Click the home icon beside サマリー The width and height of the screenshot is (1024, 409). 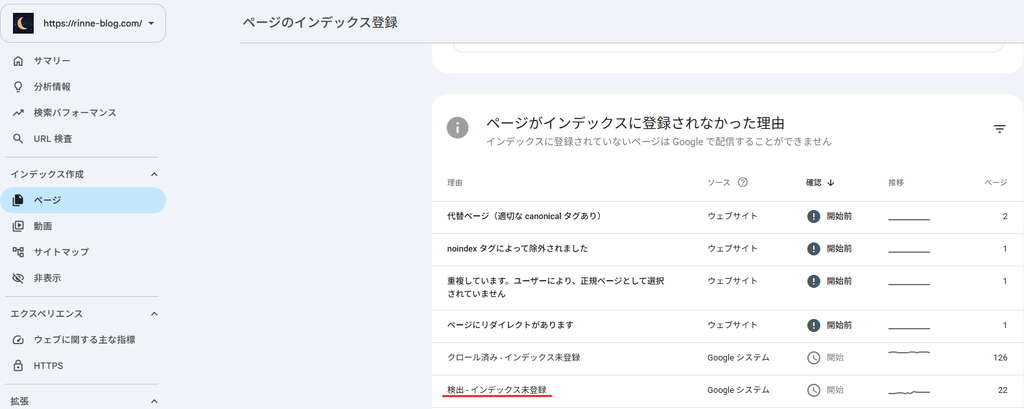18,61
